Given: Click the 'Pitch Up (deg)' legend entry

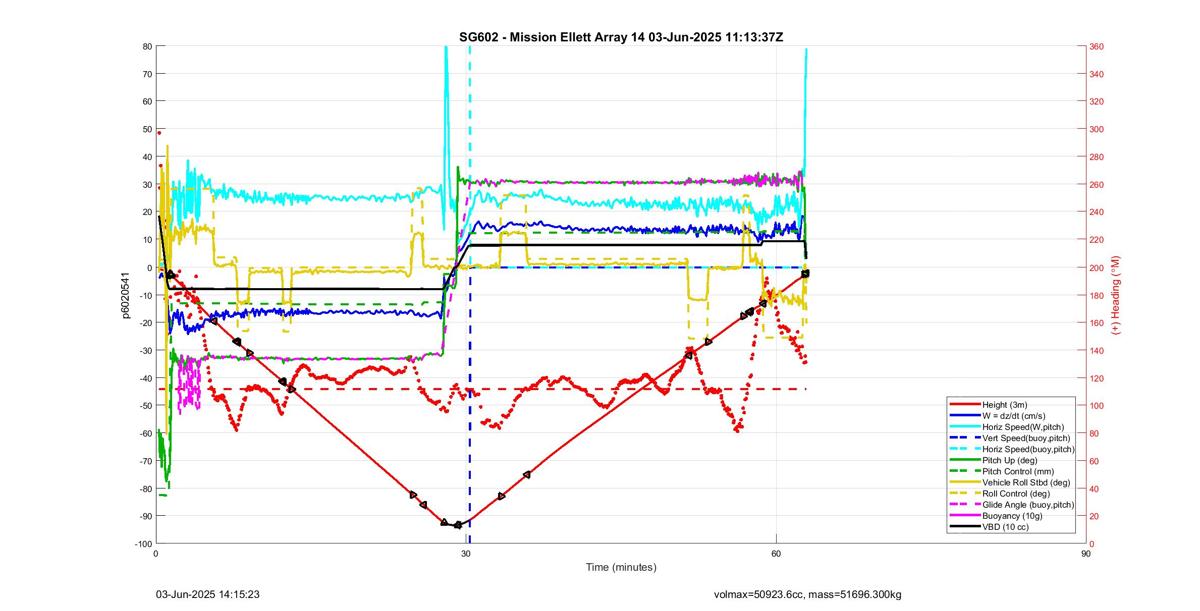Looking at the screenshot, I should [1013, 460].
